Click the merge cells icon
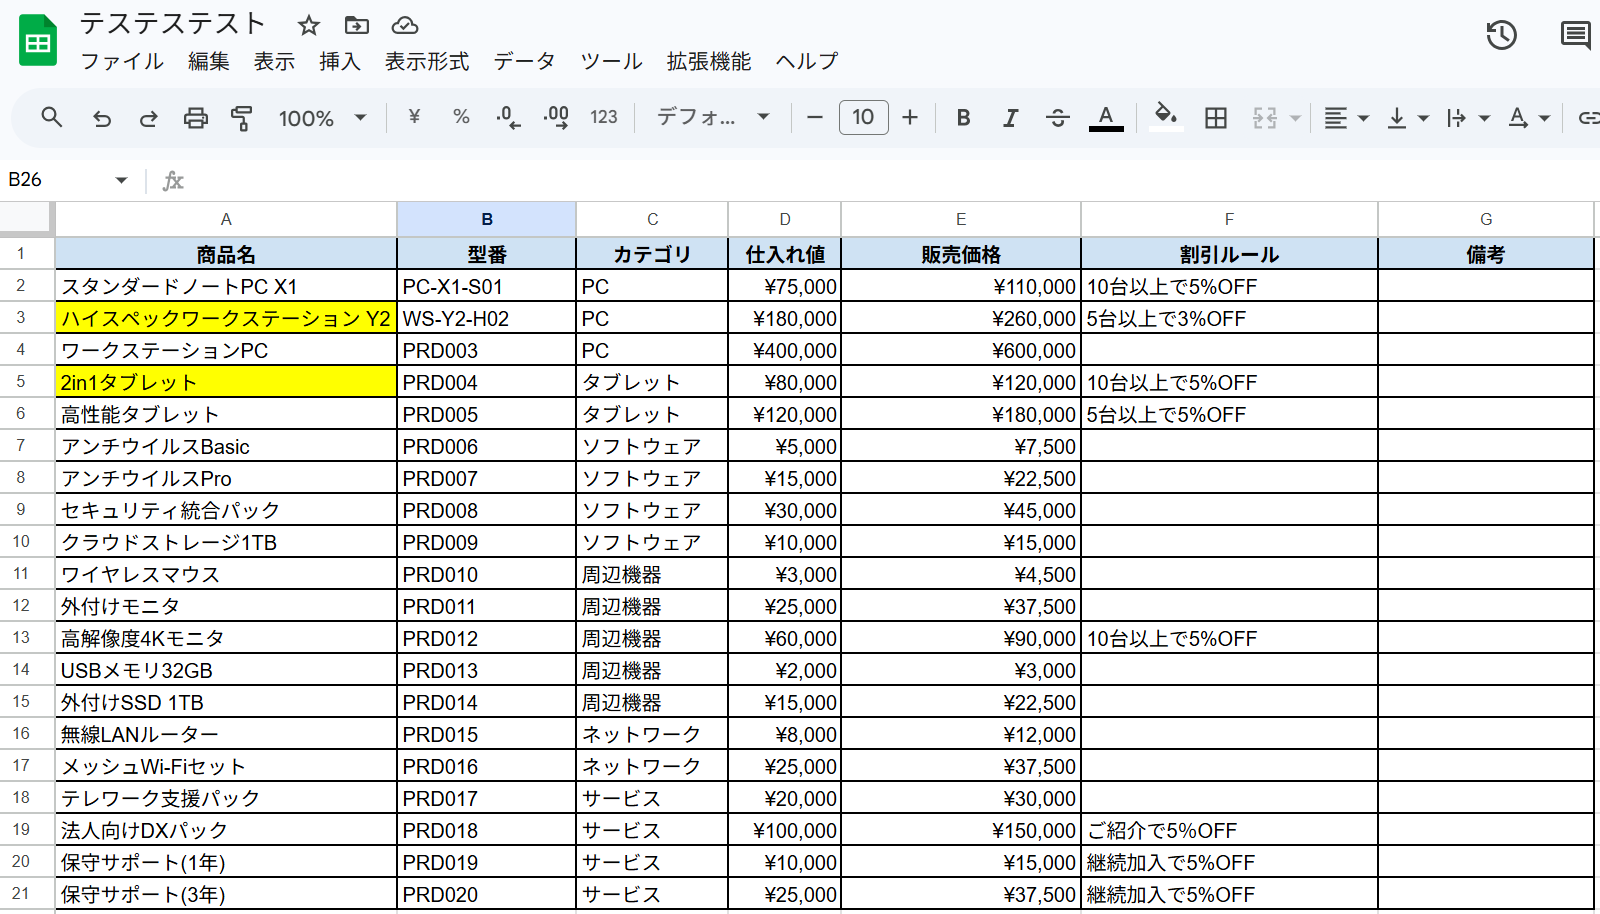This screenshot has width=1600, height=914. [x=1265, y=118]
